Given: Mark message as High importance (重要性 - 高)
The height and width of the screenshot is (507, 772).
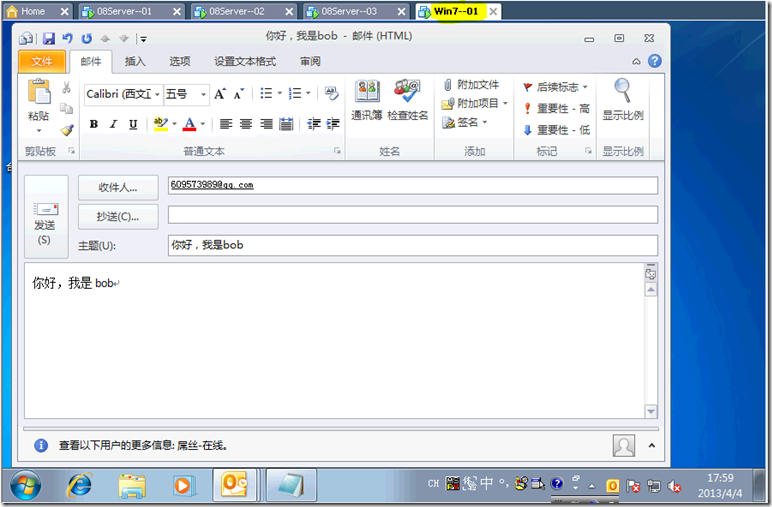Looking at the screenshot, I should coord(556,108).
